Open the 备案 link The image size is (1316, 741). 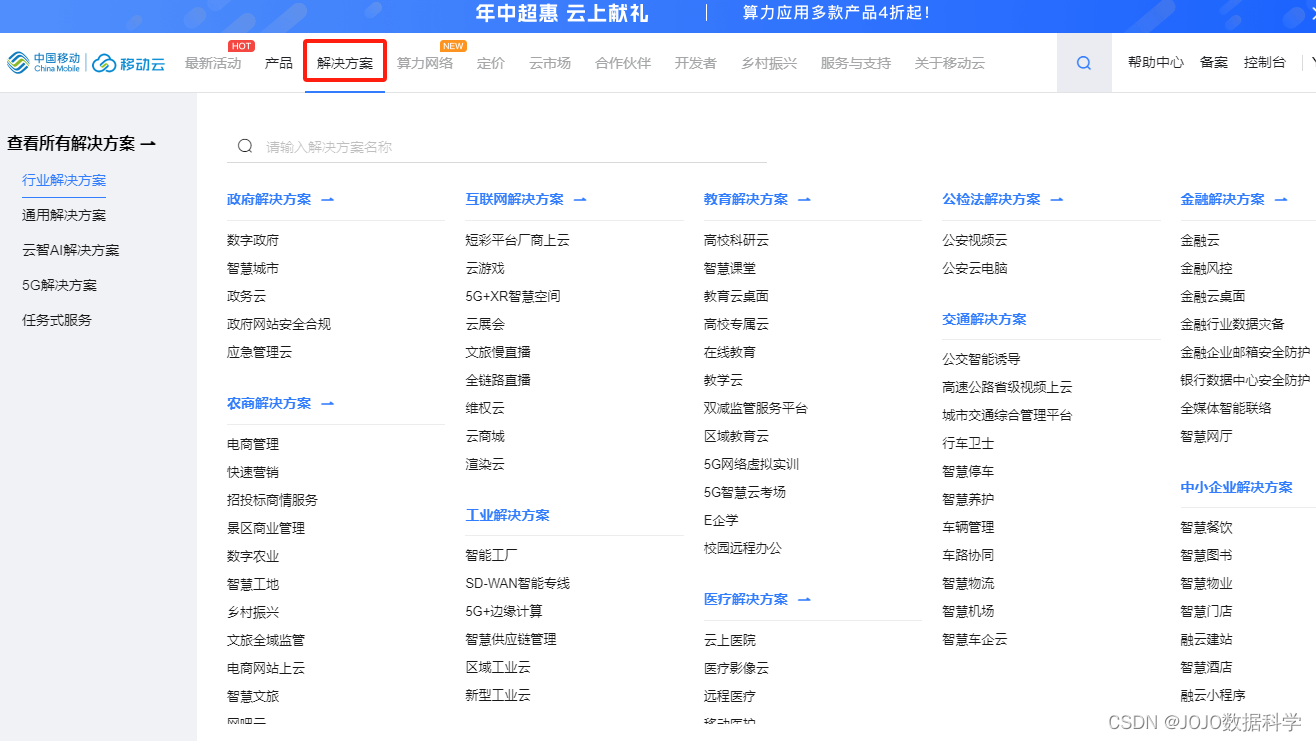(x=1214, y=62)
